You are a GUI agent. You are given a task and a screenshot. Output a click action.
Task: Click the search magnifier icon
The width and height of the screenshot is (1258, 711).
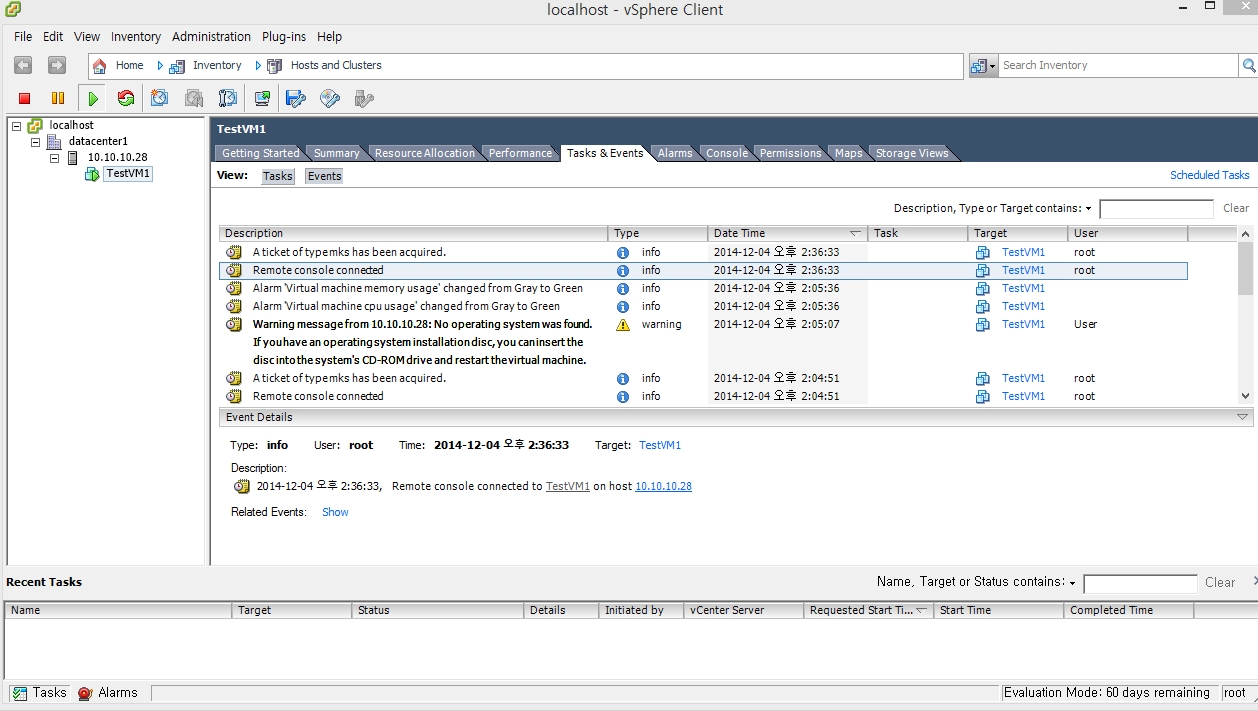pyautogui.click(x=1248, y=65)
